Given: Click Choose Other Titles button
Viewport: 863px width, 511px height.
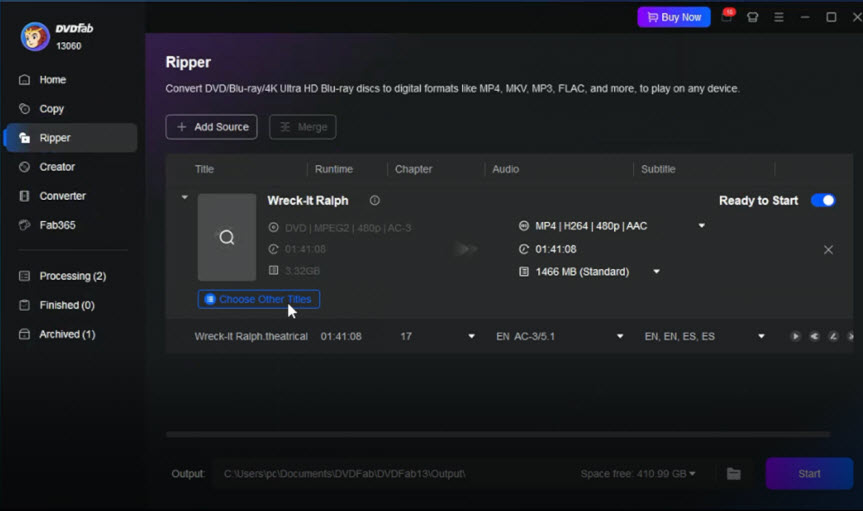Looking at the screenshot, I should coord(259,299).
